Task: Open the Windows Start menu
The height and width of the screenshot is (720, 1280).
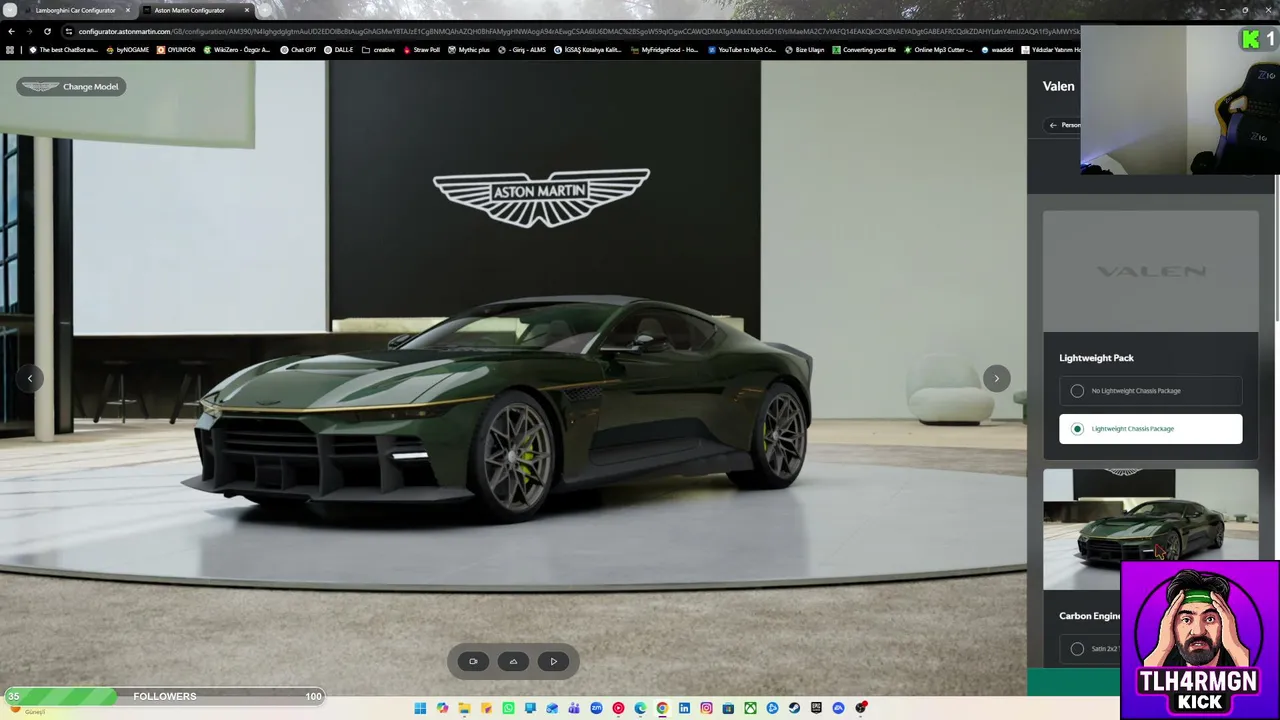Action: [420, 708]
